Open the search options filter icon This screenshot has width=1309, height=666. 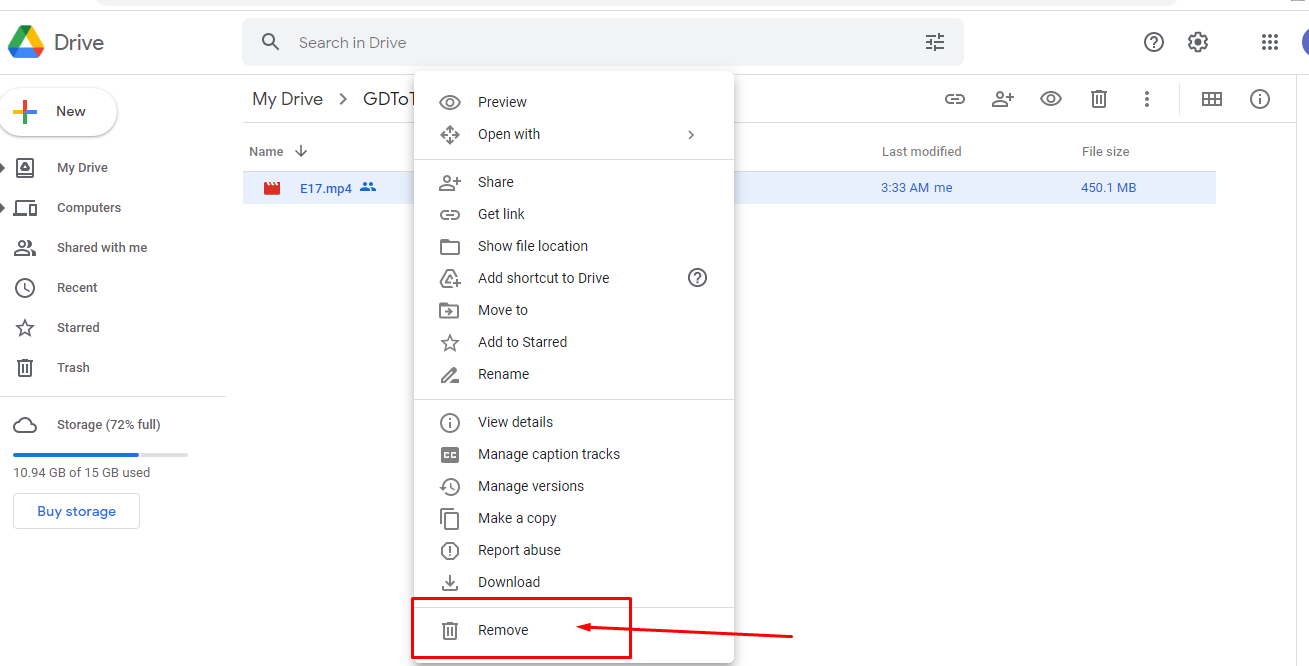click(934, 42)
